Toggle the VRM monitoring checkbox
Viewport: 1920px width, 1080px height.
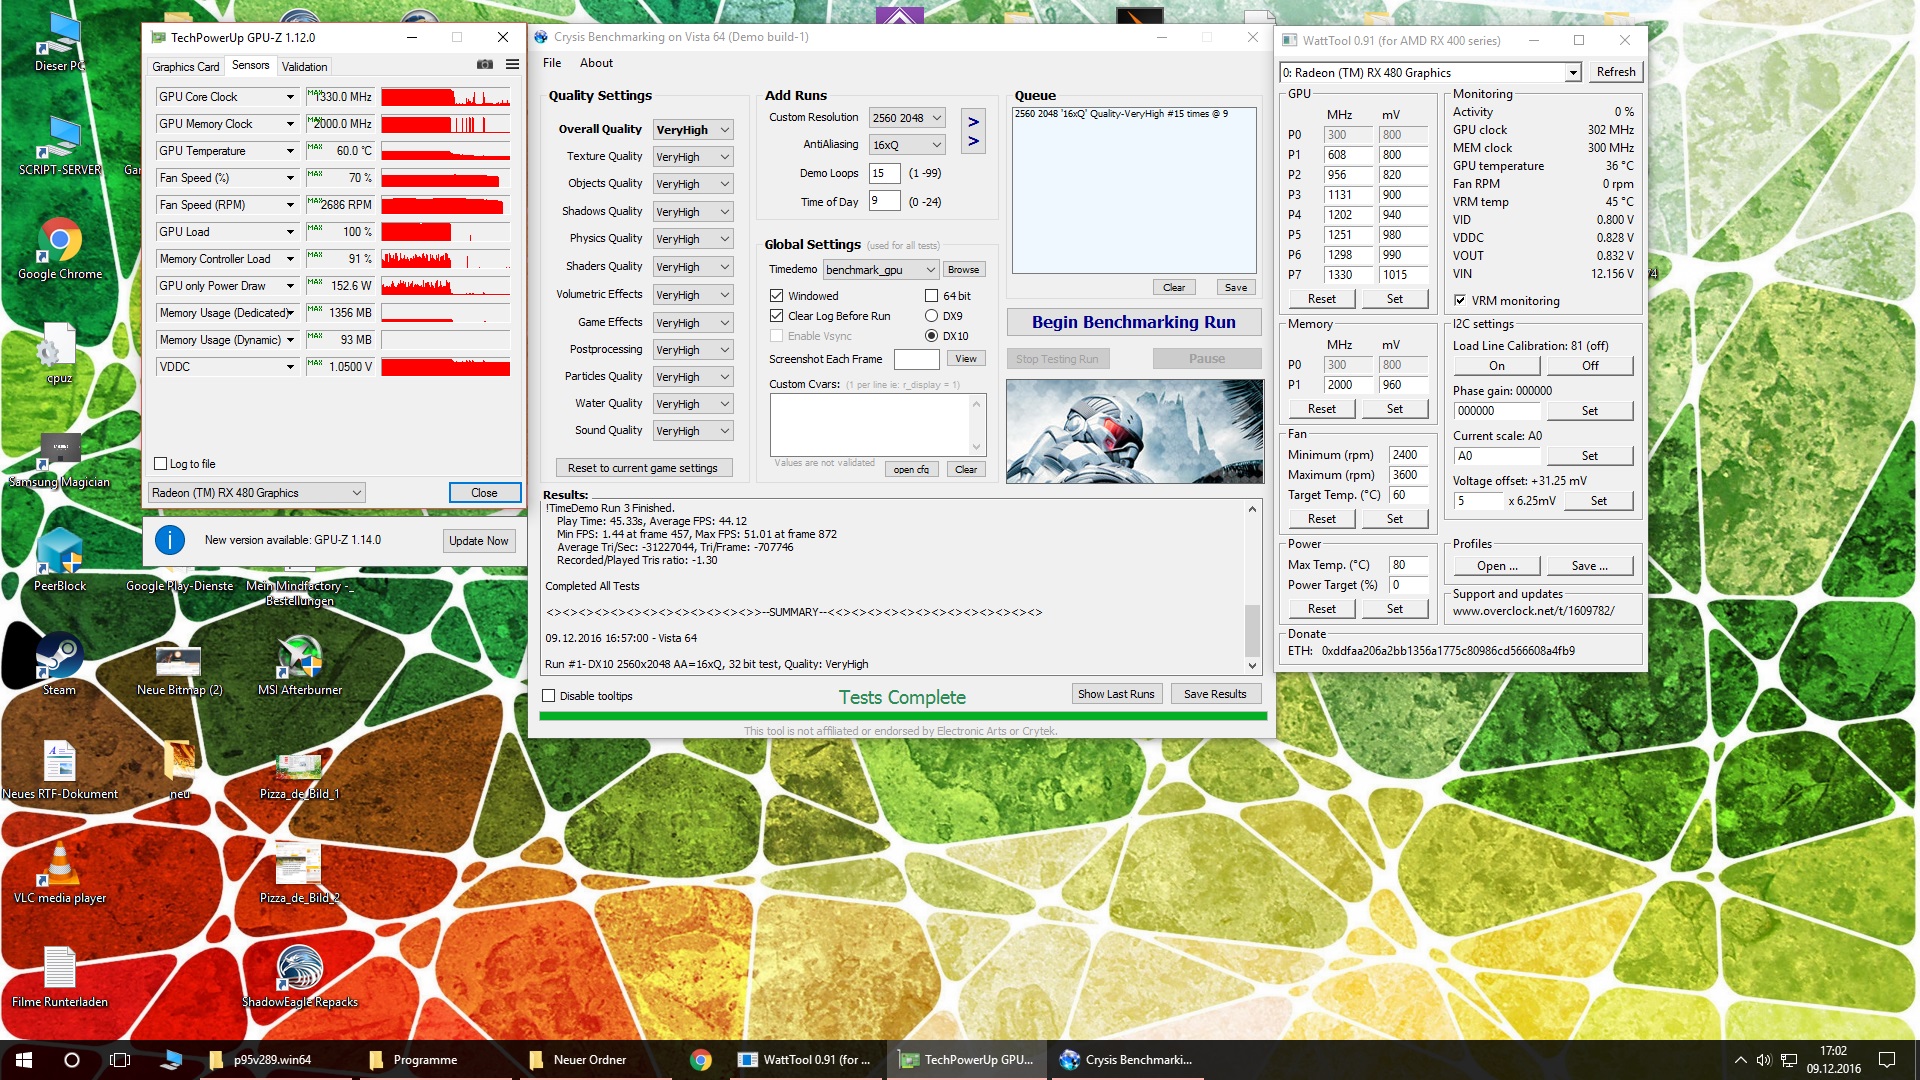point(1460,300)
